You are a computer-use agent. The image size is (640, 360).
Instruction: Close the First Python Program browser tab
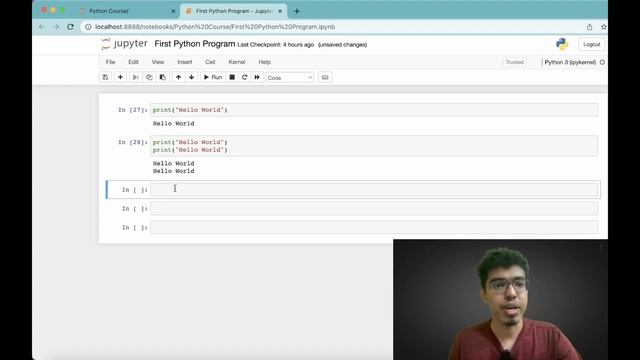pyautogui.click(x=280, y=11)
